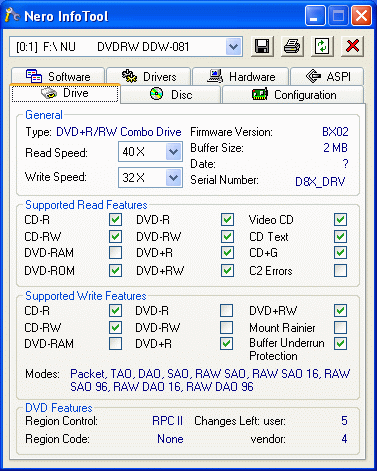The width and height of the screenshot is (377, 471).
Task: Select the ASPI tab
Action: (x=327, y=76)
